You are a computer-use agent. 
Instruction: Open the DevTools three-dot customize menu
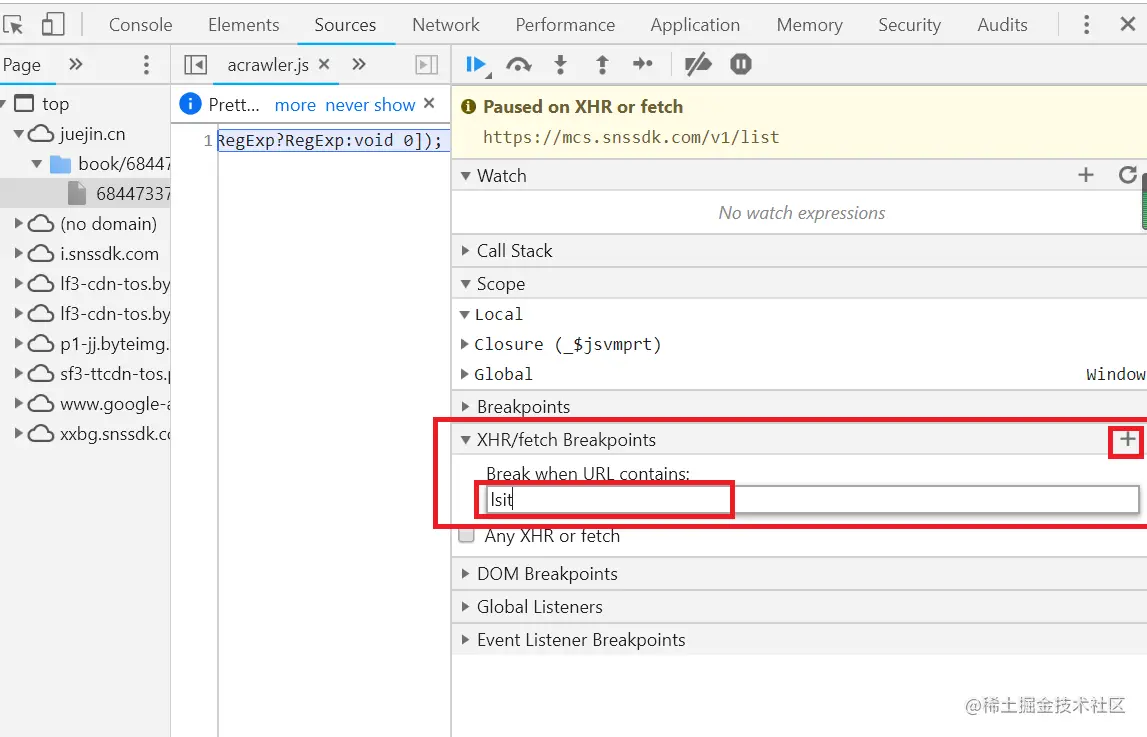(x=1086, y=25)
